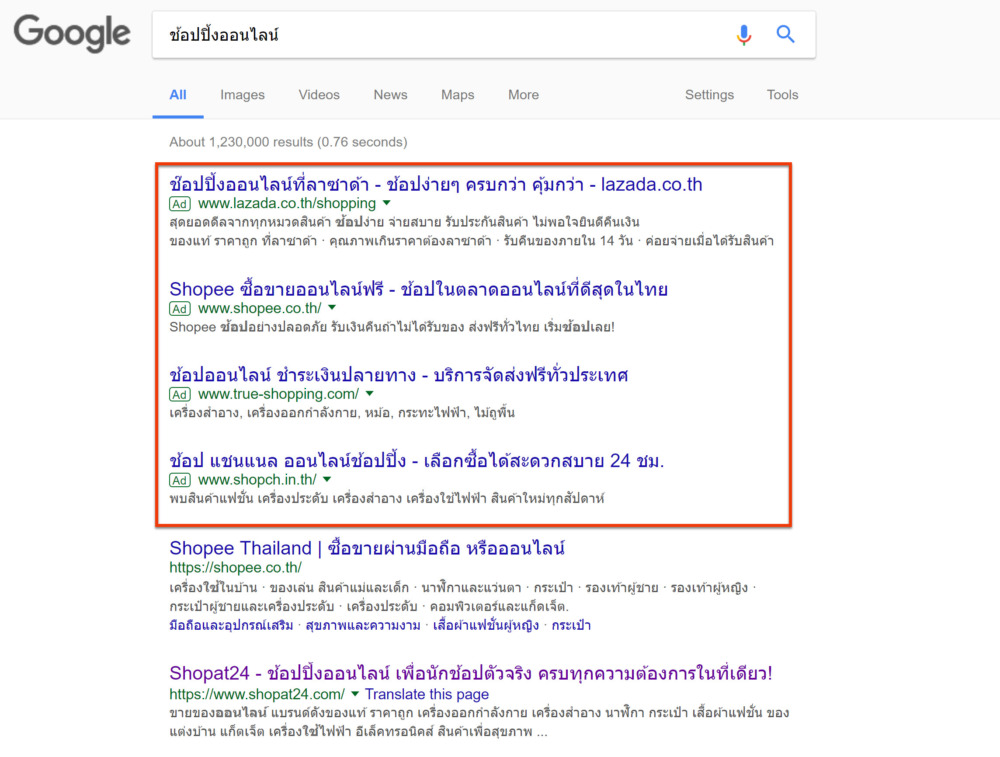
Task: Expand the dropdown arrow after lazada.co.th/shopping
Action: 386,203
